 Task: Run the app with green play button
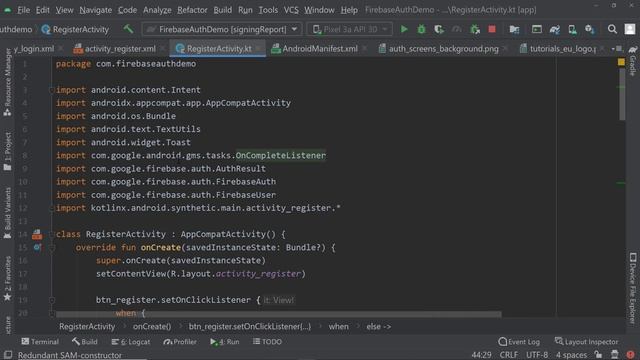coord(404,29)
